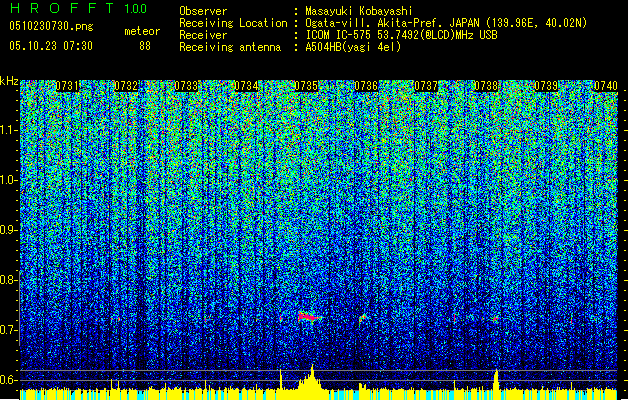This screenshot has height=400, width=629.
Task: Click the 0740 time marker
Action: 606,86
